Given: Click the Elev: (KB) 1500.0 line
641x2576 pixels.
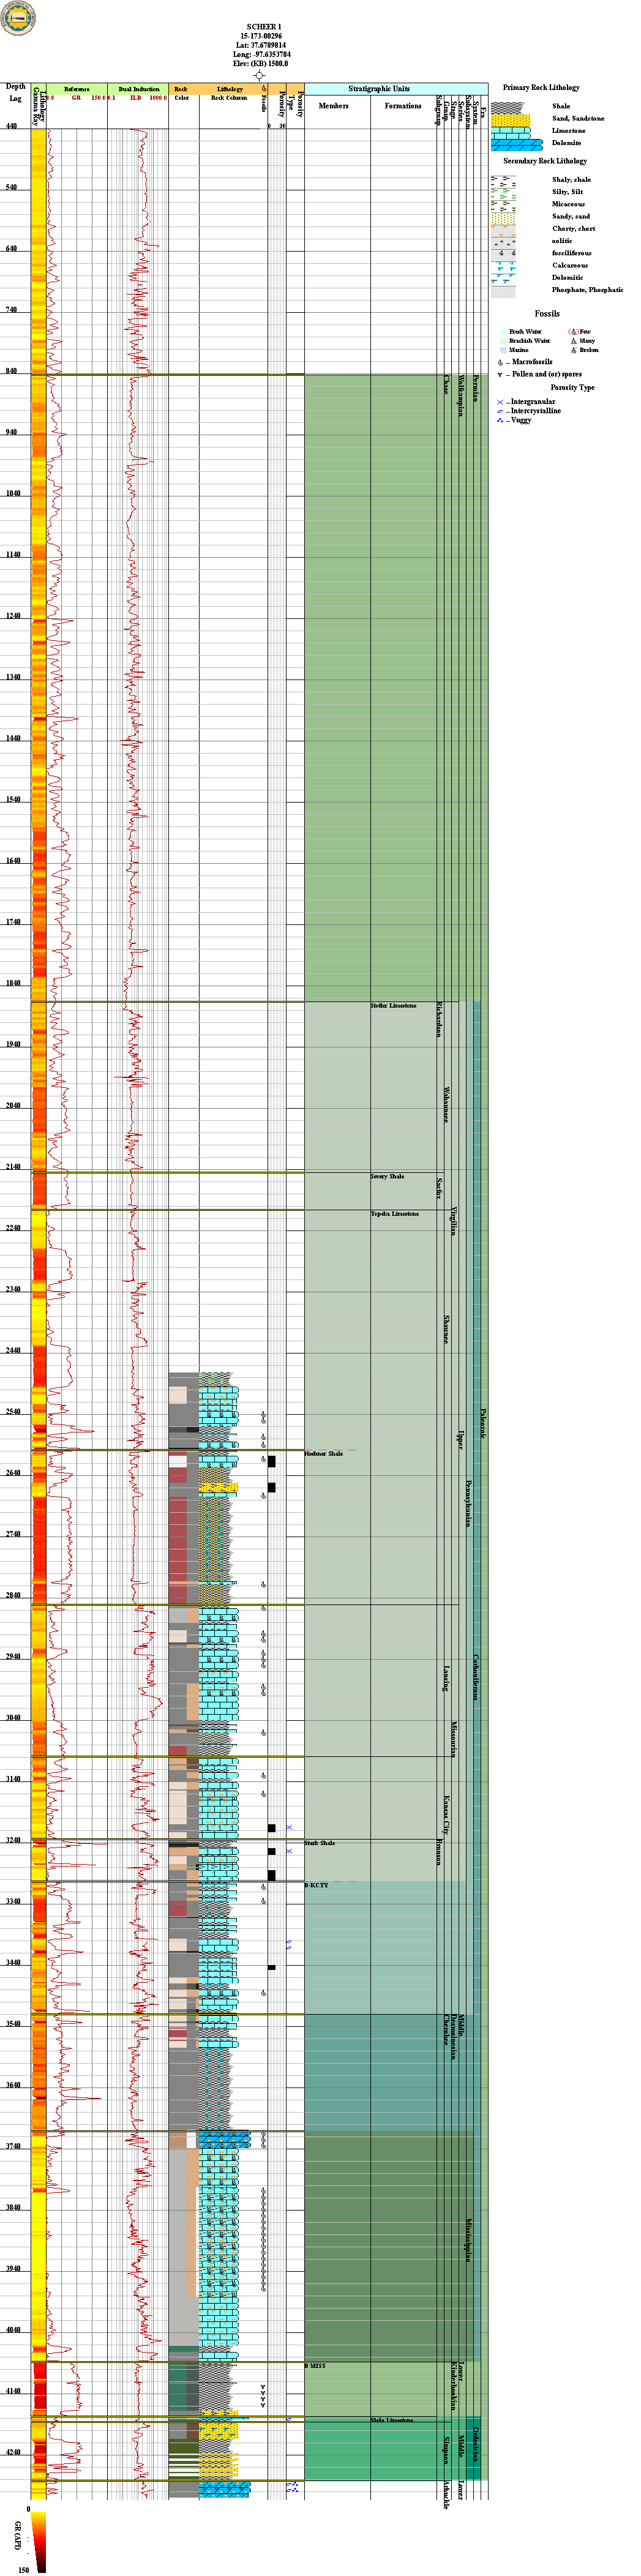Looking at the screenshot, I should pyautogui.click(x=261, y=63).
